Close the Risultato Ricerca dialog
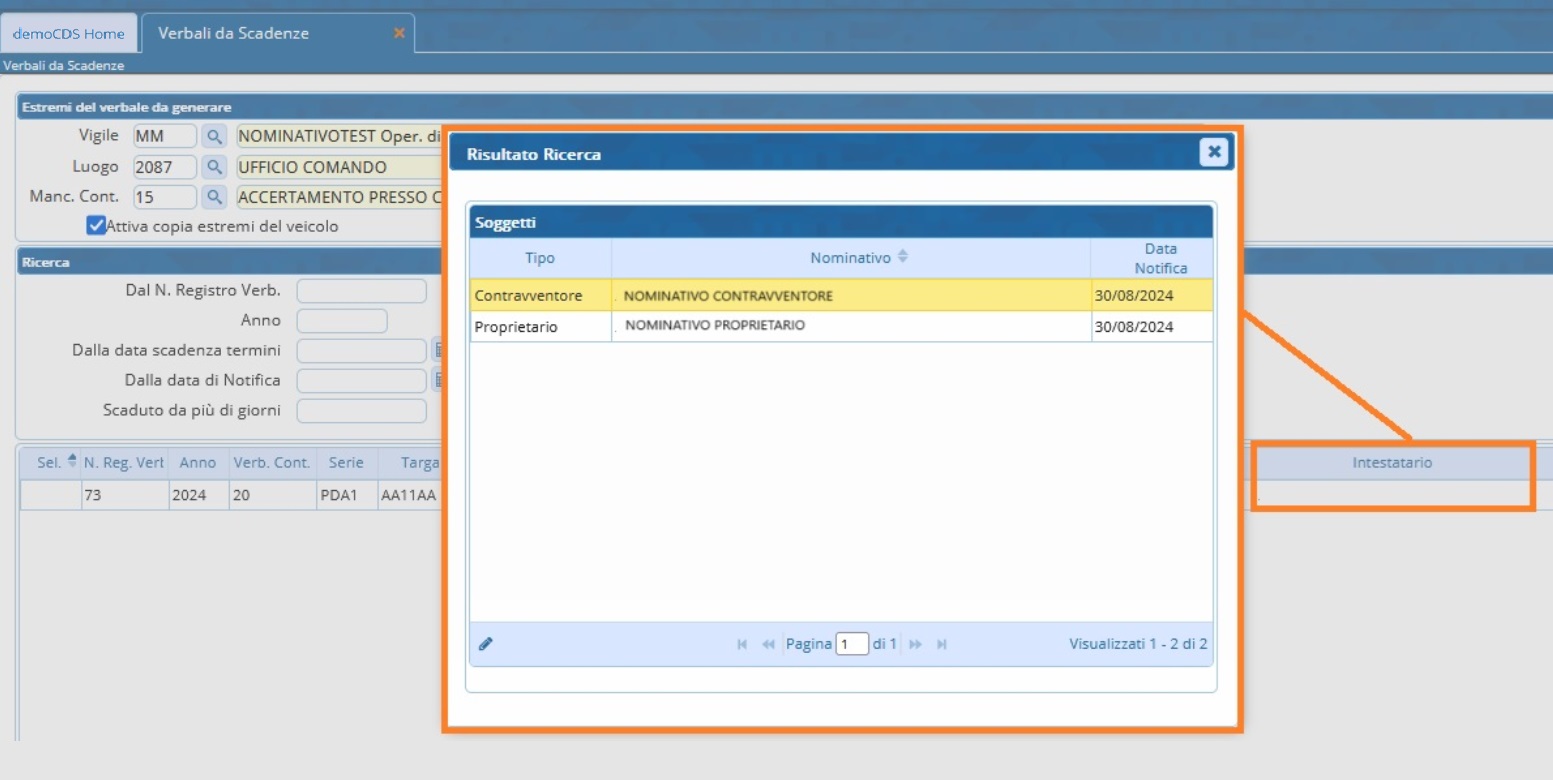 1214,152
